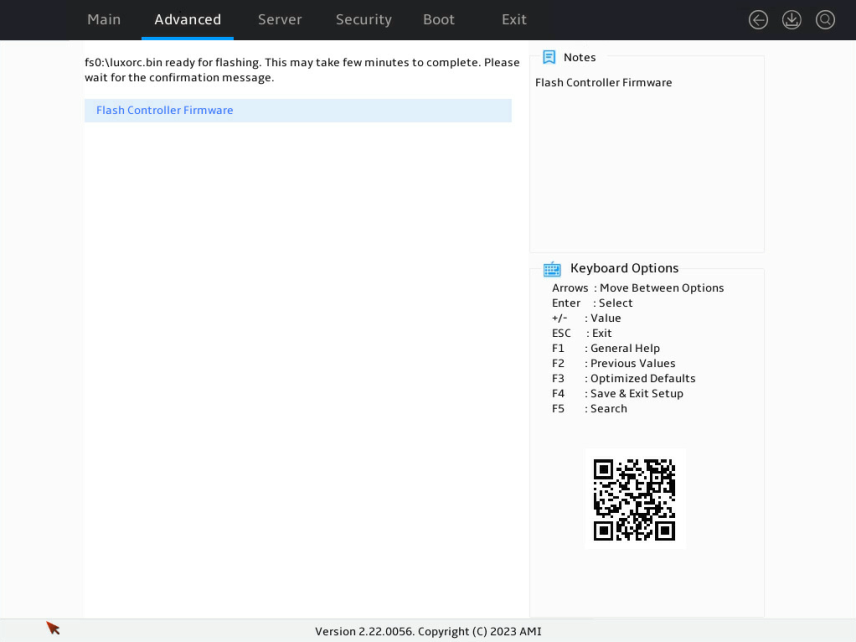Screen dimensions: 856x642
Task: Open the Exit tab
Action: coord(514,20)
